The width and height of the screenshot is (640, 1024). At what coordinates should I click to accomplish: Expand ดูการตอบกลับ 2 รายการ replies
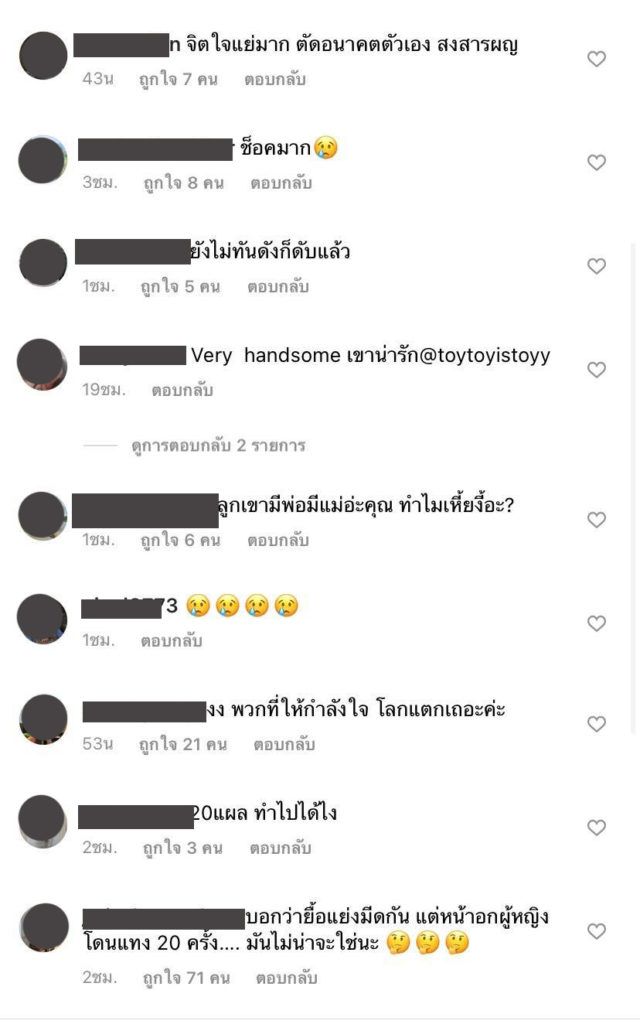click(218, 446)
